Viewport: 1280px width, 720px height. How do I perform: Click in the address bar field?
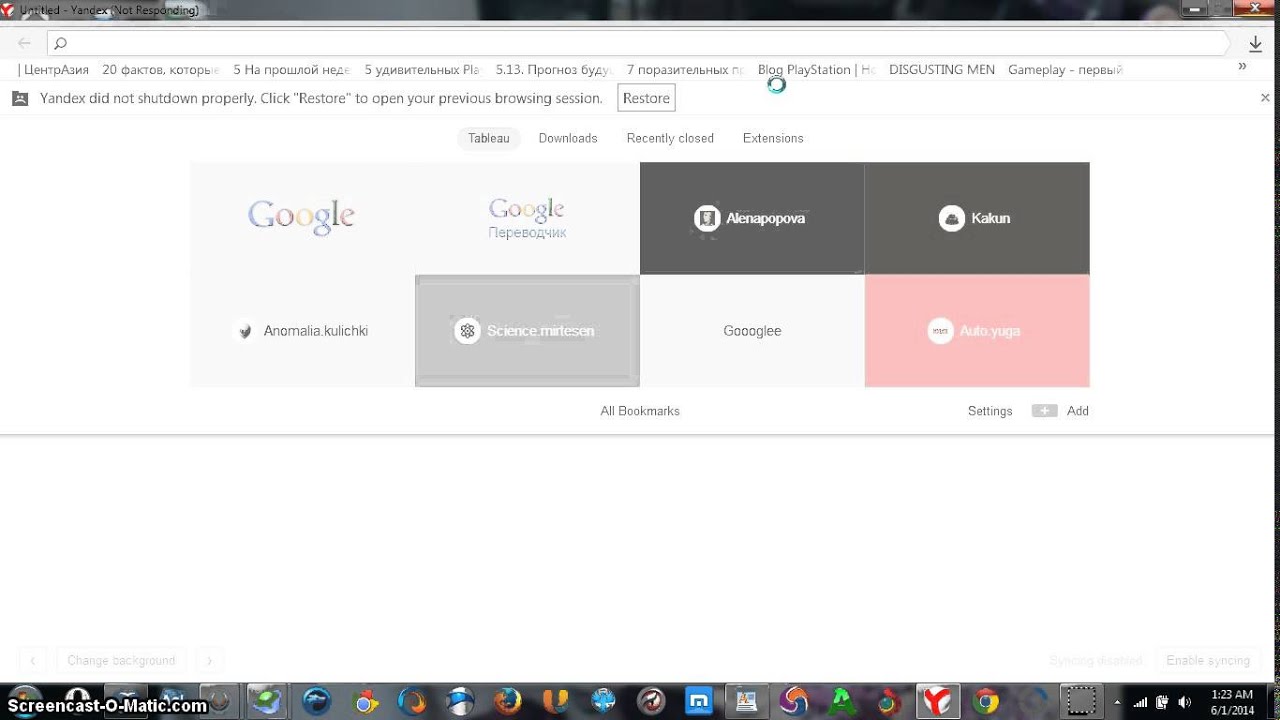tap(637, 43)
